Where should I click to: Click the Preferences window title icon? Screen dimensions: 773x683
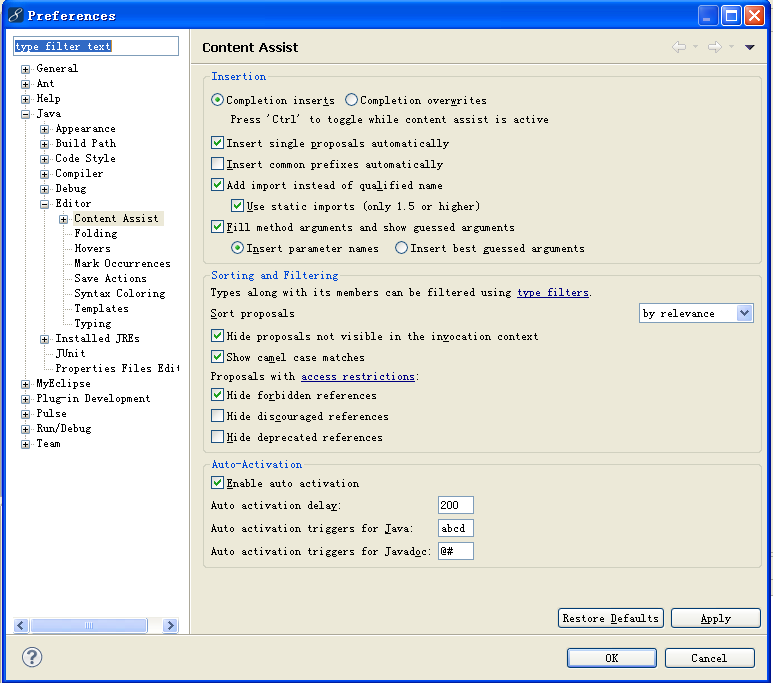click(15, 15)
